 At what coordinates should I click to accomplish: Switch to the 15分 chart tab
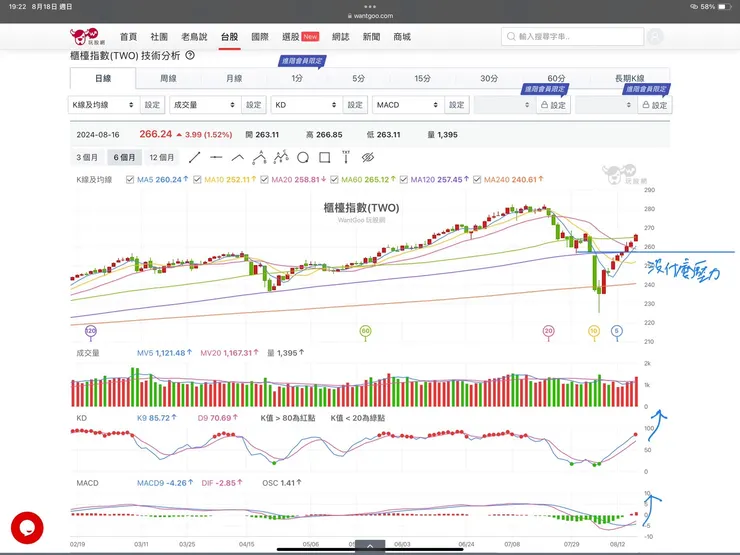pyautogui.click(x=422, y=78)
